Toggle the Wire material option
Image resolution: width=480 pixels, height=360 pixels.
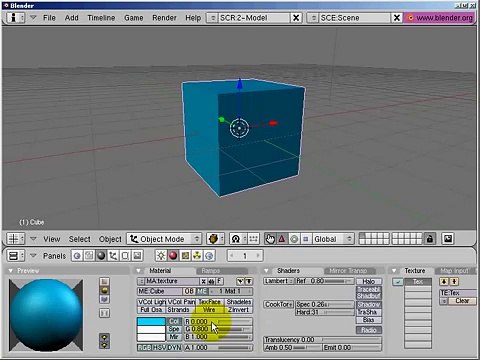tap(209, 310)
